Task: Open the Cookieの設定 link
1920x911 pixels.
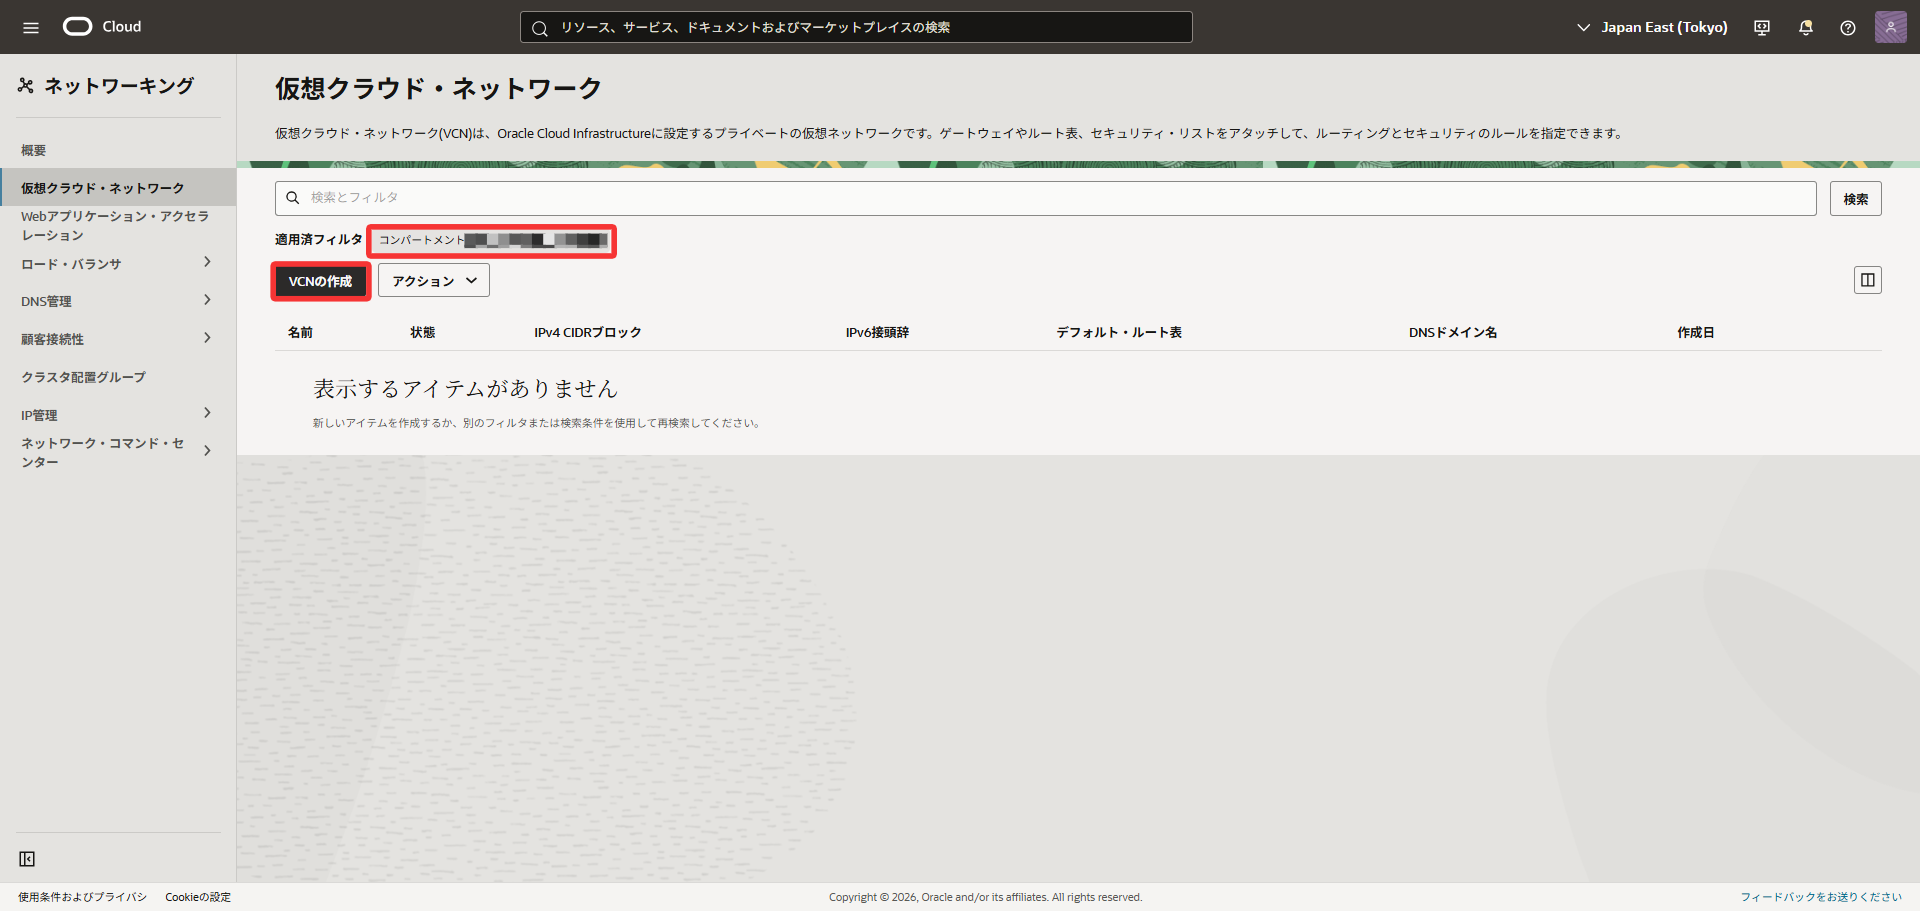Action: (198, 897)
